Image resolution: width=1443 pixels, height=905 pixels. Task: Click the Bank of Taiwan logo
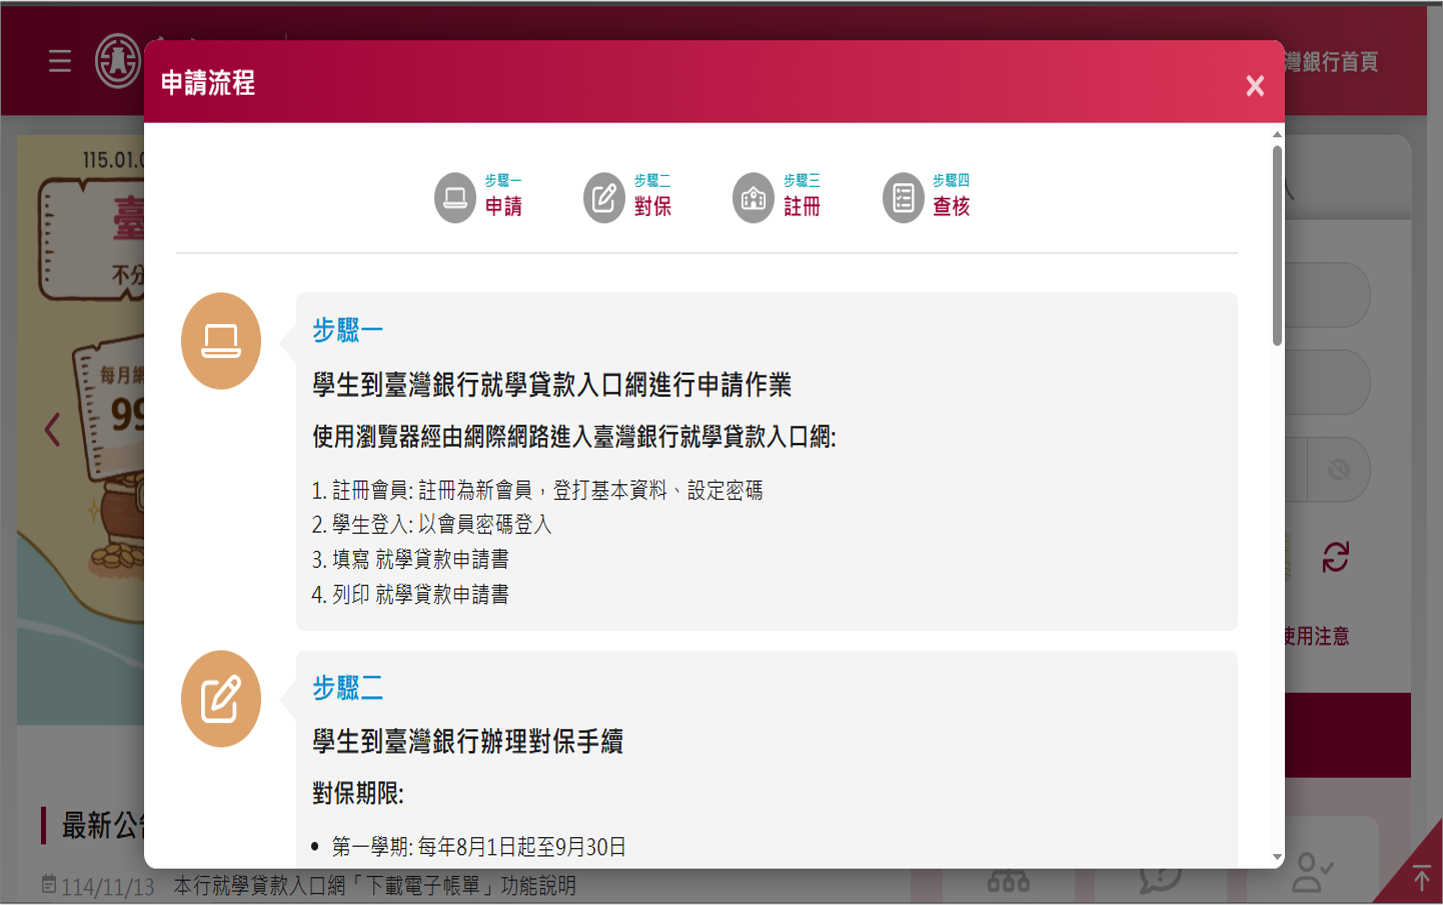[118, 62]
